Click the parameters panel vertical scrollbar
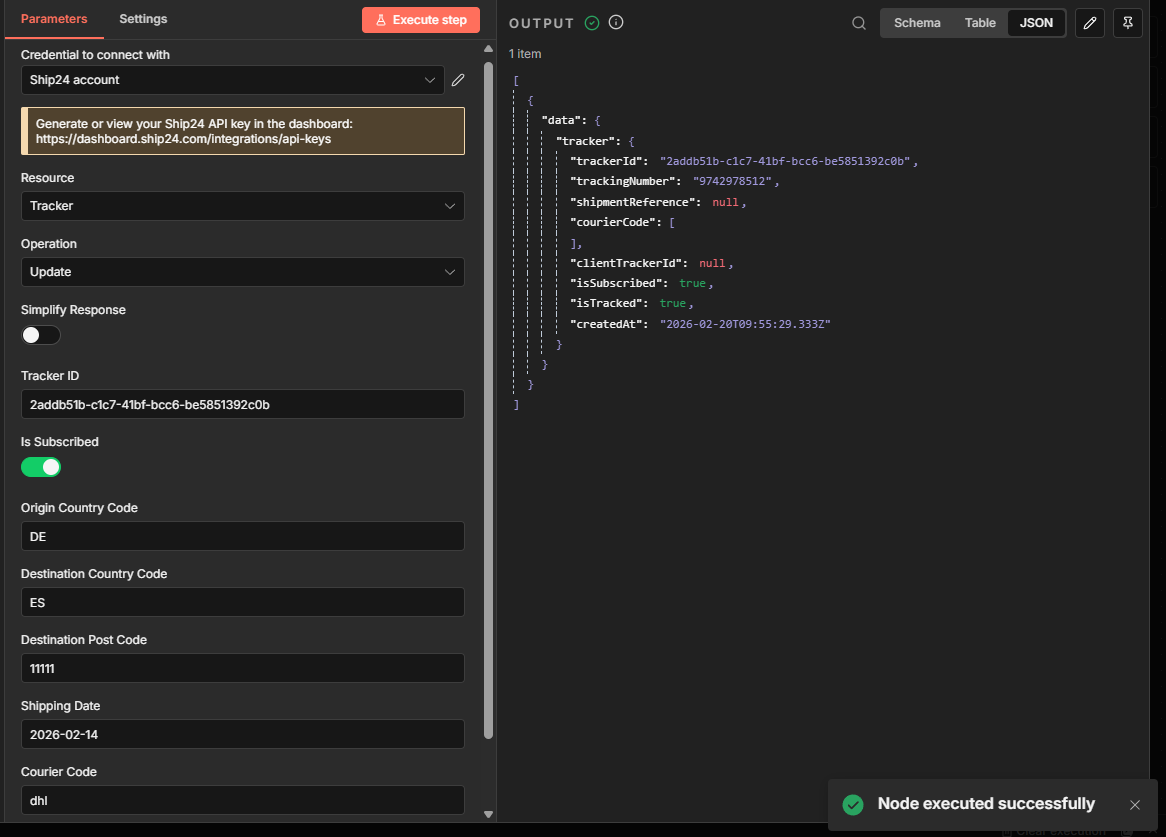Image resolution: width=1166 pixels, height=837 pixels. 489,400
